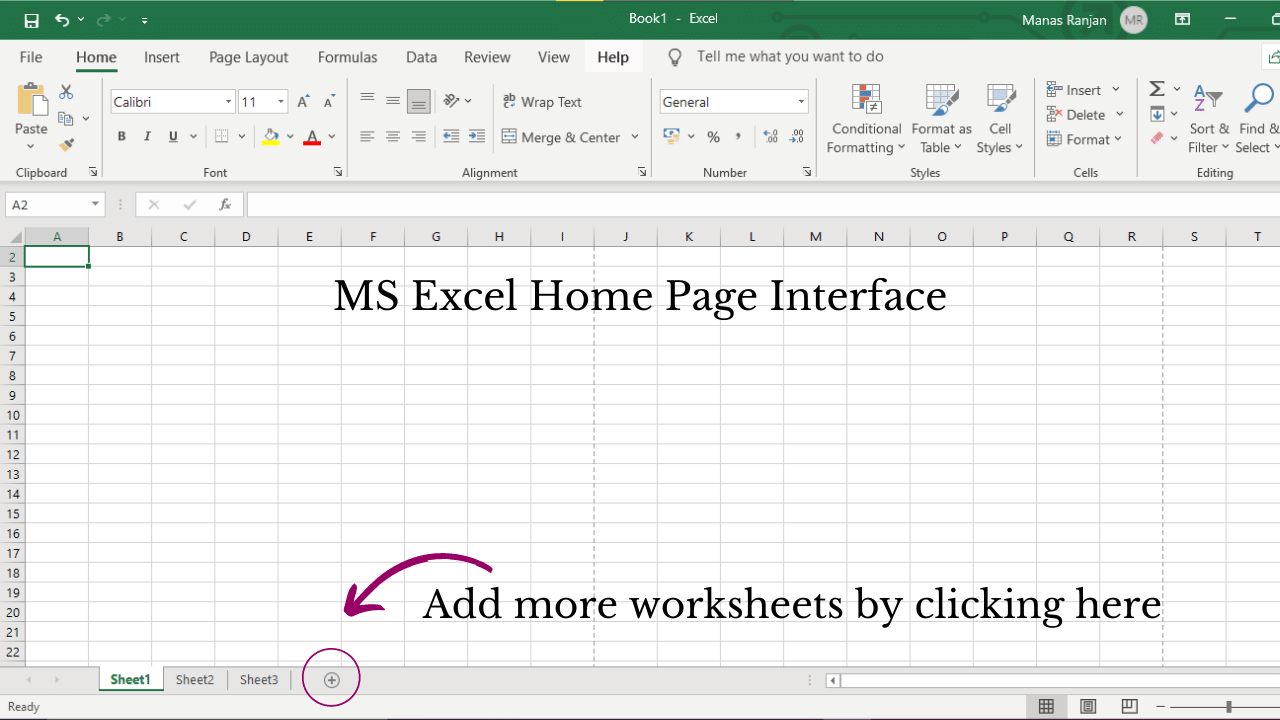Expand the Fill Color dropdown arrow
The width and height of the screenshot is (1280, 720).
[291, 136]
